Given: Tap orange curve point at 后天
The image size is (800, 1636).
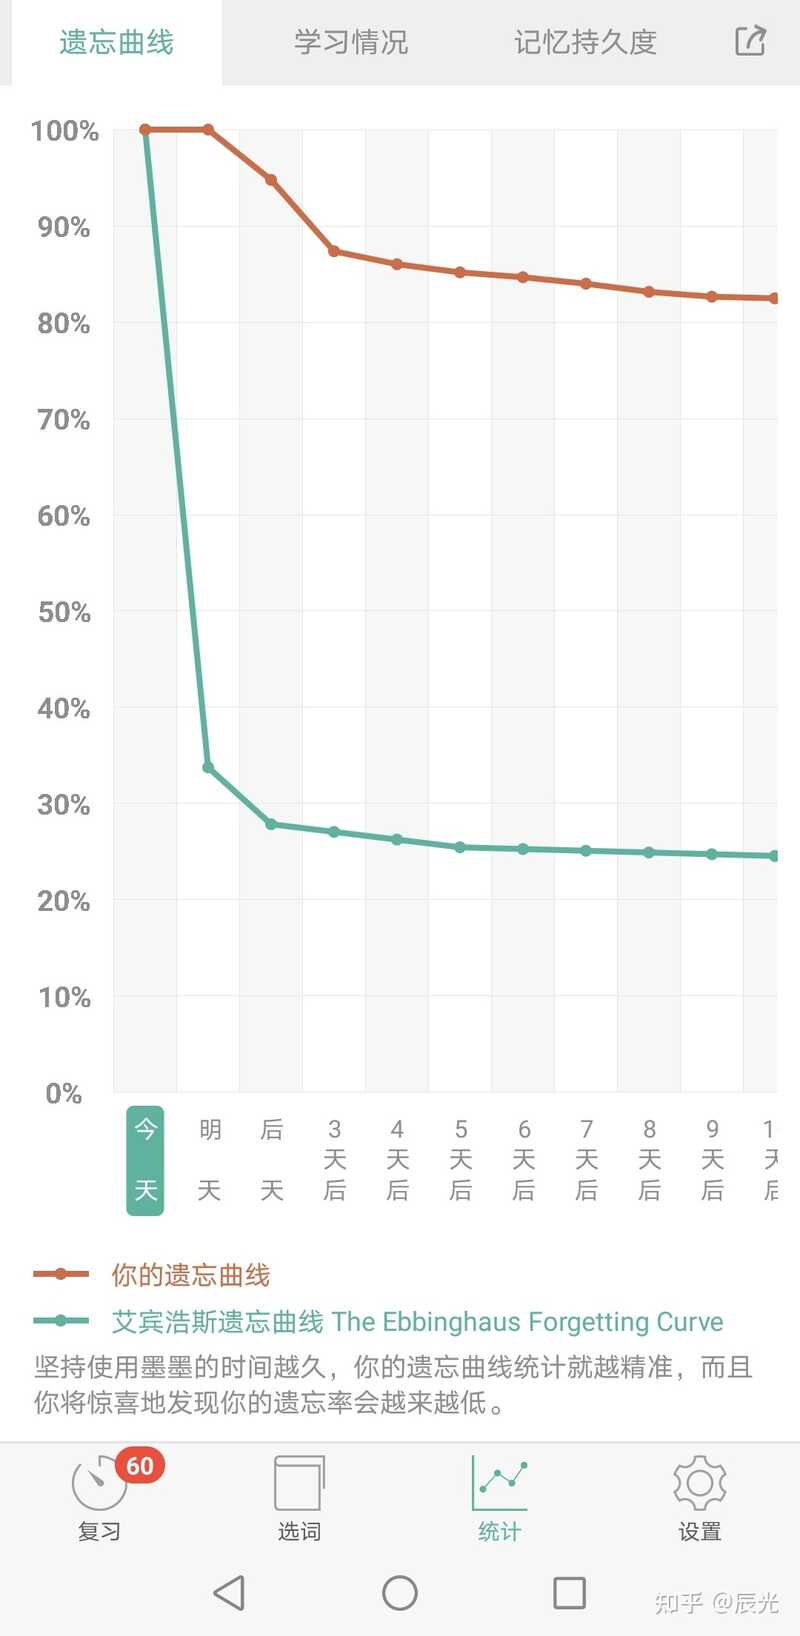Looking at the screenshot, I should (x=271, y=180).
